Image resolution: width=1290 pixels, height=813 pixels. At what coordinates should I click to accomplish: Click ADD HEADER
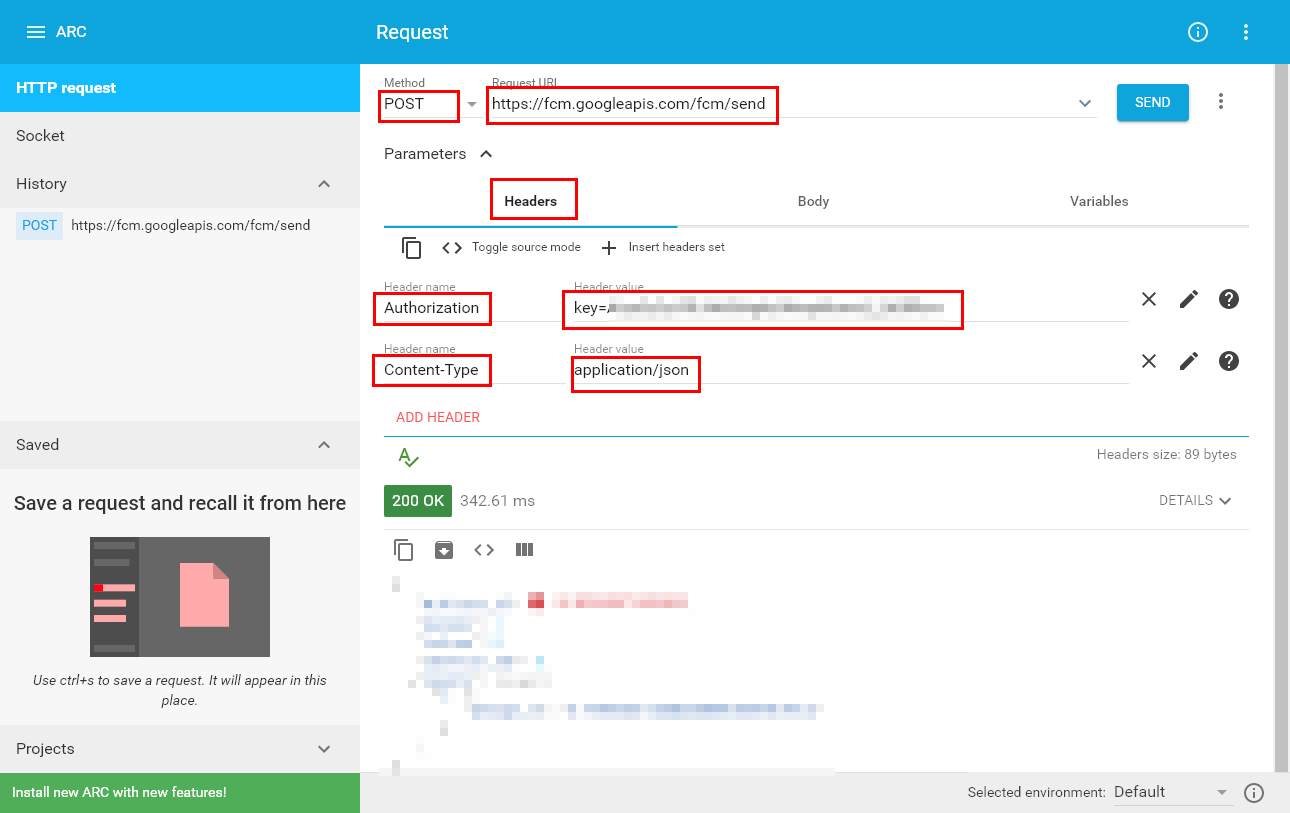[438, 417]
